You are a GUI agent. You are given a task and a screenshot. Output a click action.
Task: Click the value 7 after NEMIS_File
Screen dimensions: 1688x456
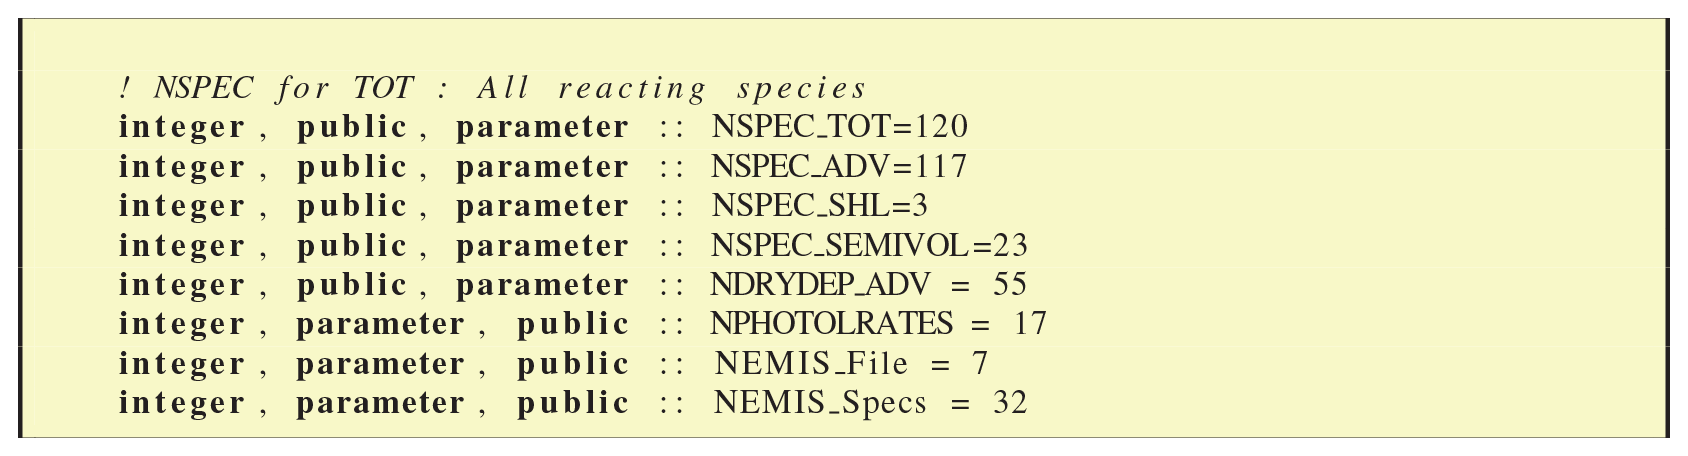pyautogui.click(x=980, y=363)
